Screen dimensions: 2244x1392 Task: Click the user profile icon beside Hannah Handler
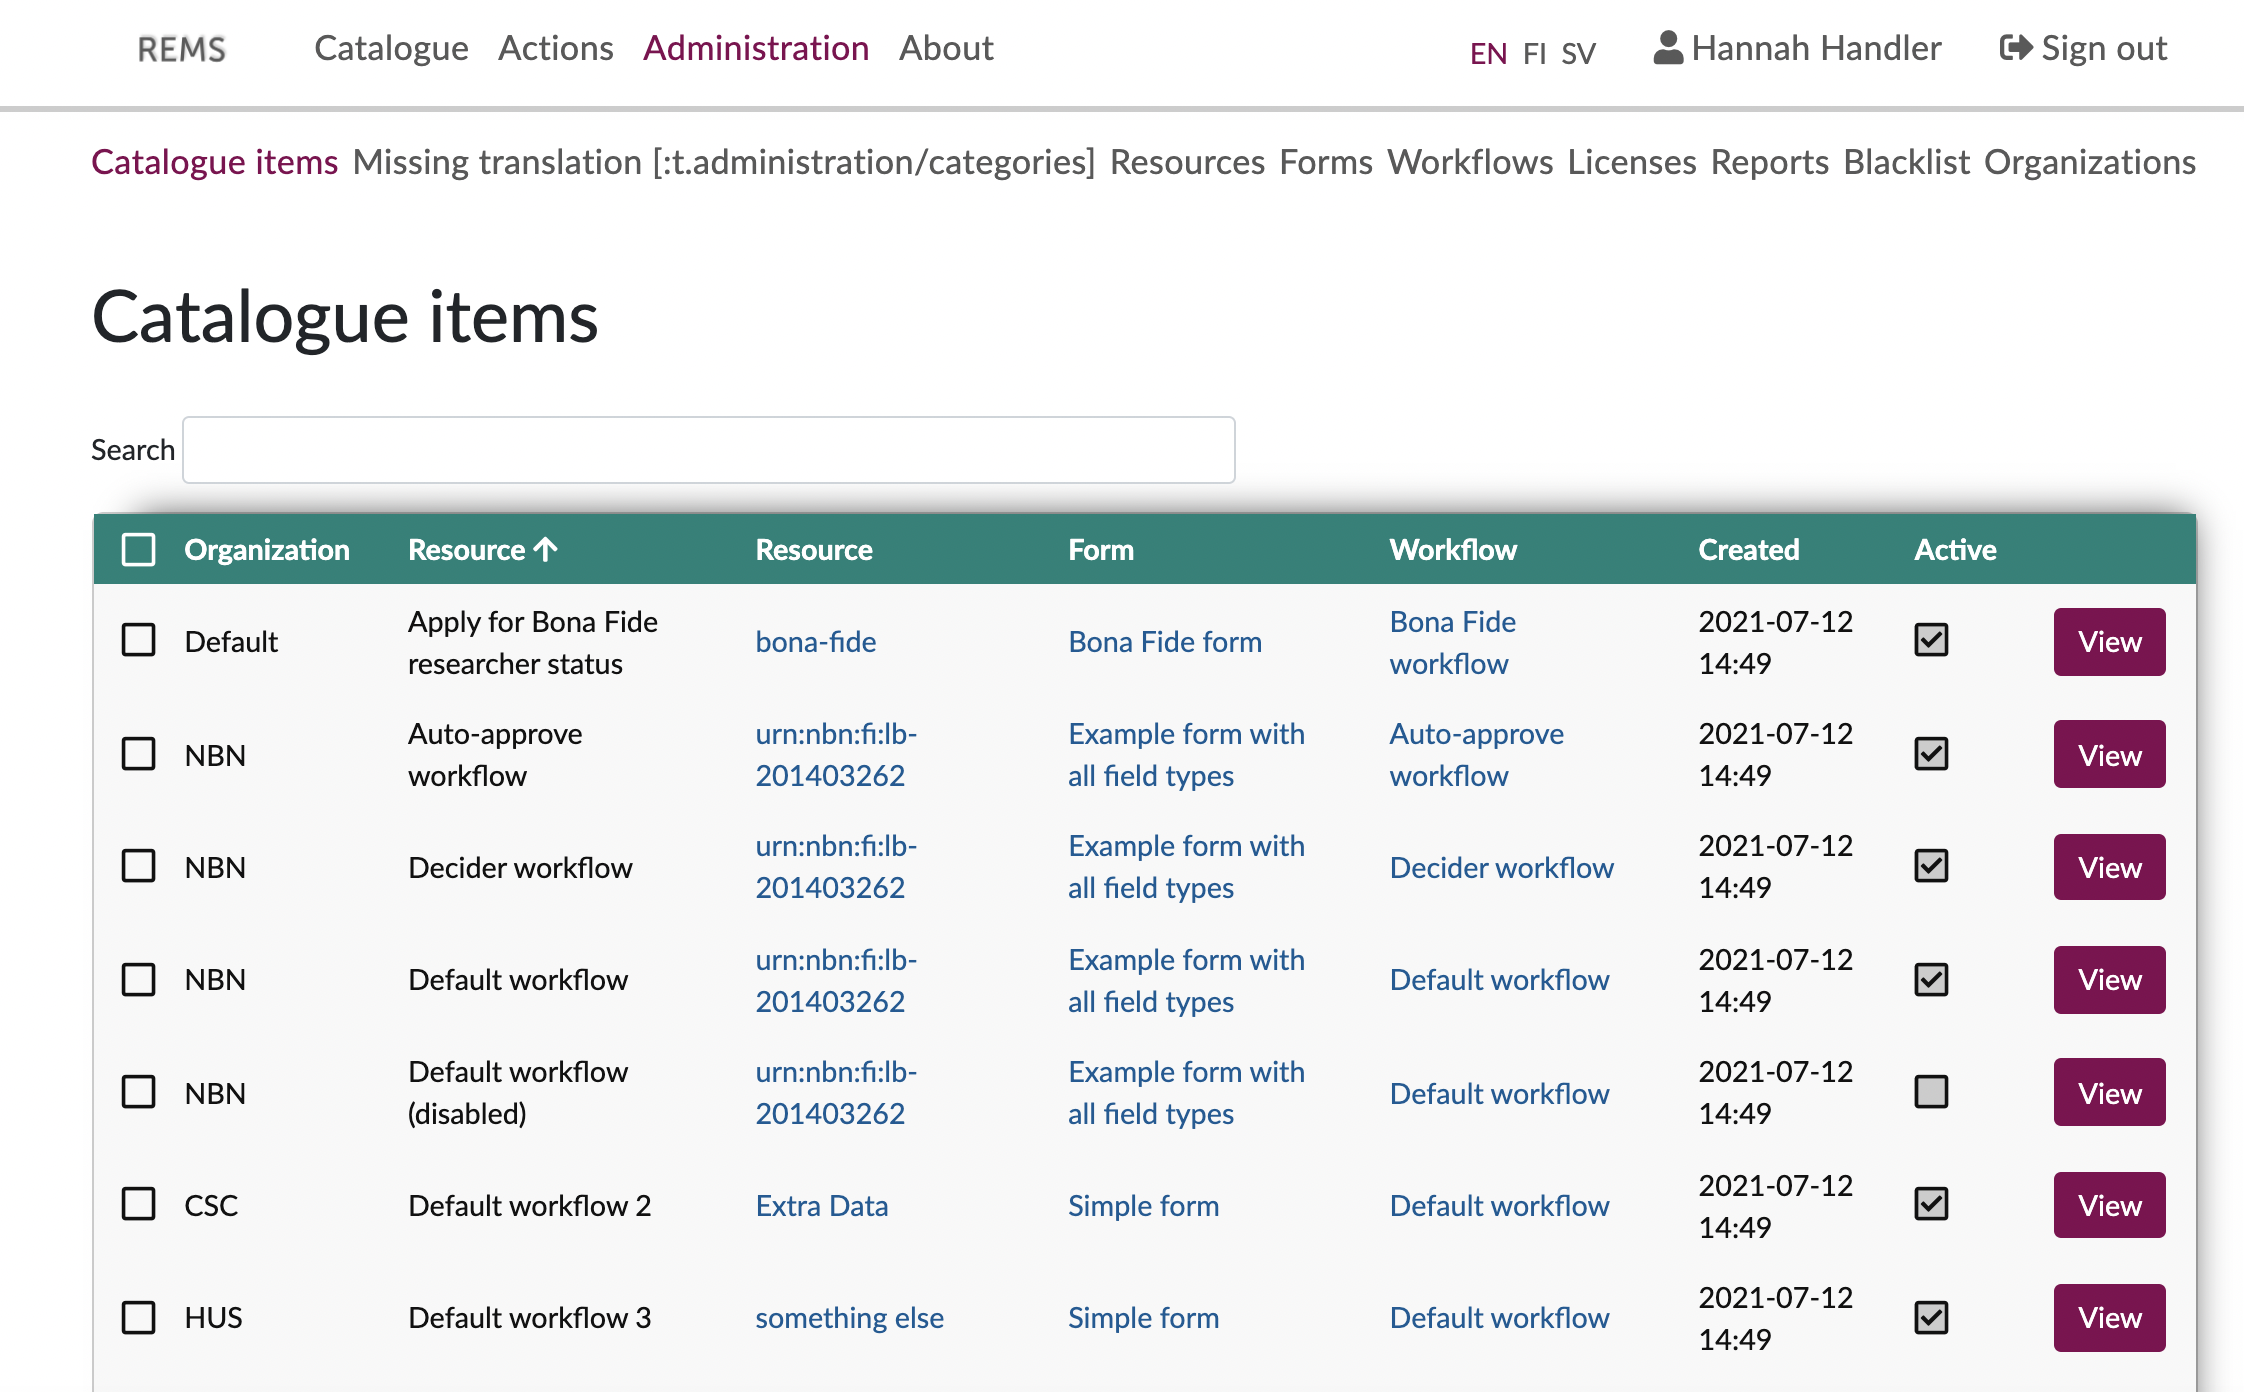point(1668,48)
